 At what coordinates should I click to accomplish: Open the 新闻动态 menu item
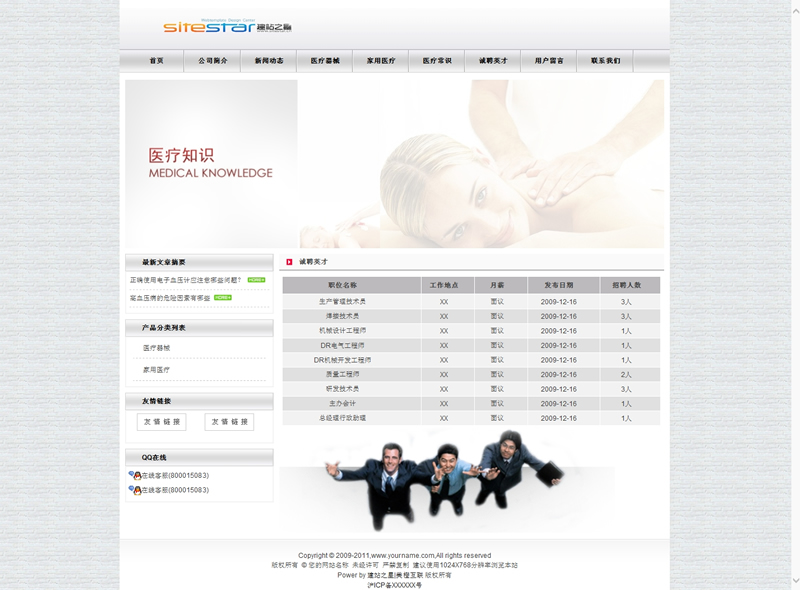pyautogui.click(x=268, y=61)
